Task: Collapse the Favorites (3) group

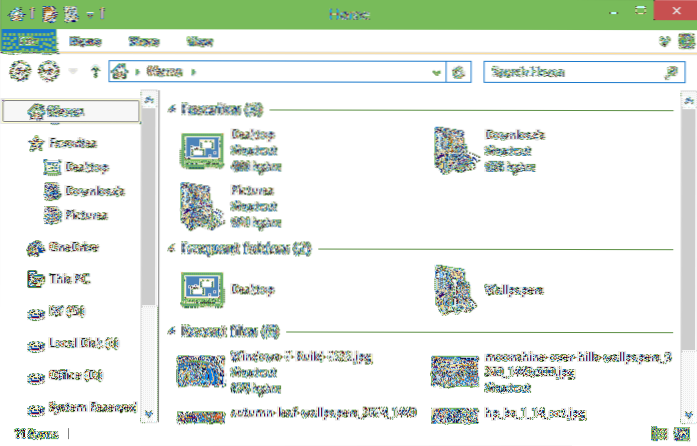Action: click(174, 108)
